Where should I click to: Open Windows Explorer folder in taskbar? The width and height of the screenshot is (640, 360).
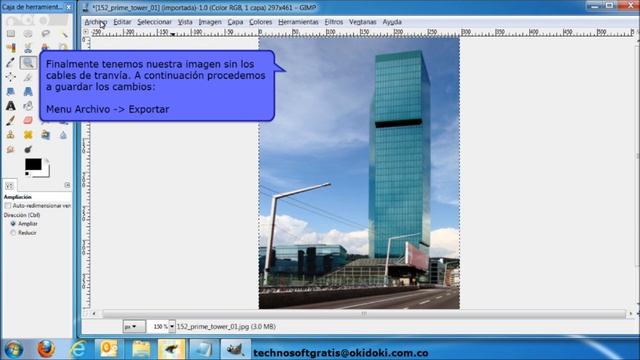(140, 349)
